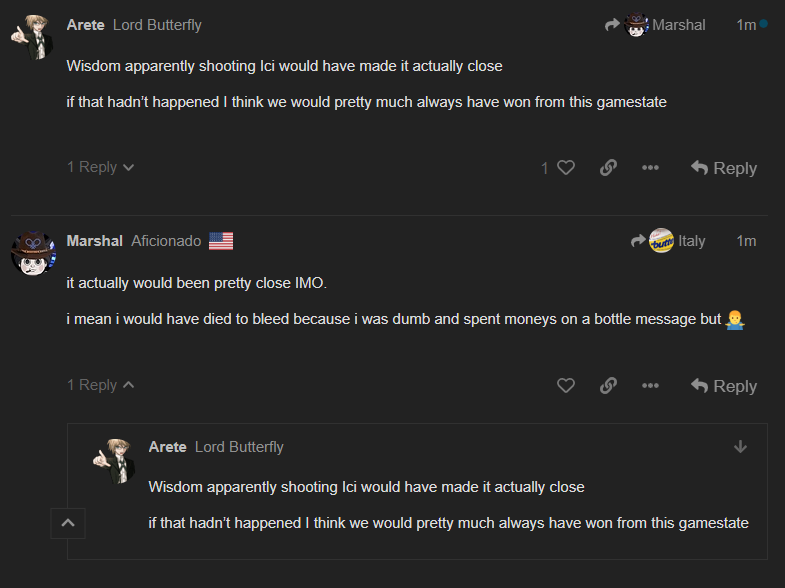The width and height of the screenshot is (785, 588).
Task: Collapse the 1 Reply list under Marshal's post
Action: [100, 385]
